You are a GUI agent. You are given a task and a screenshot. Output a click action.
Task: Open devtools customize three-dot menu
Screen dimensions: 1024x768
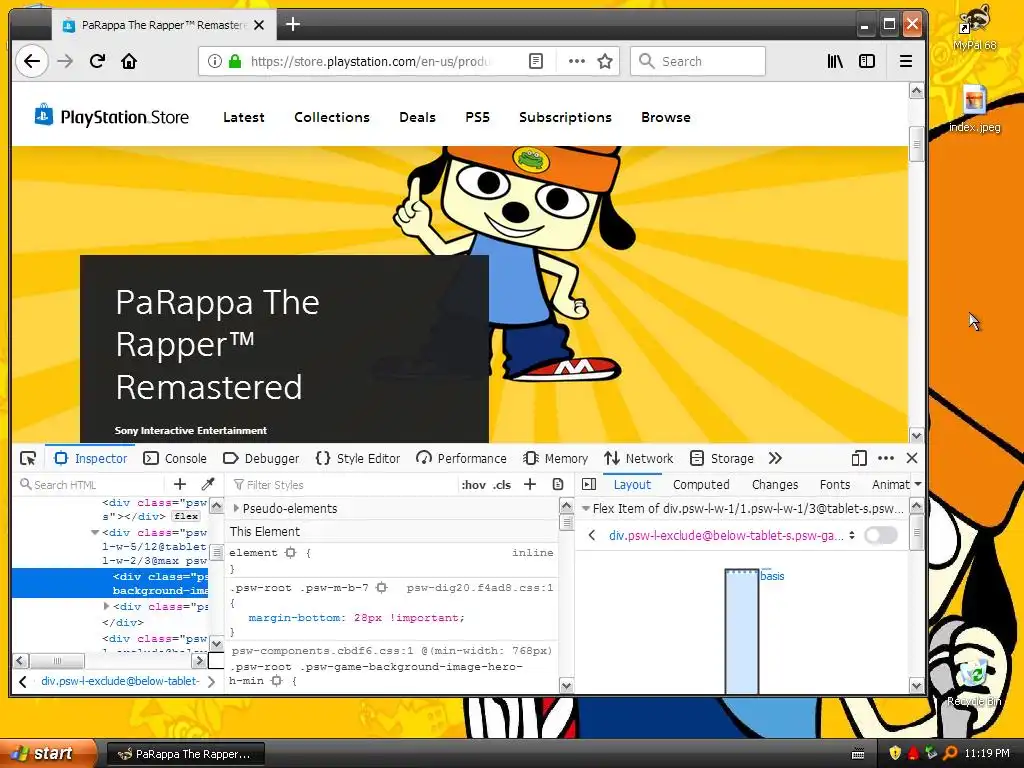click(x=886, y=458)
